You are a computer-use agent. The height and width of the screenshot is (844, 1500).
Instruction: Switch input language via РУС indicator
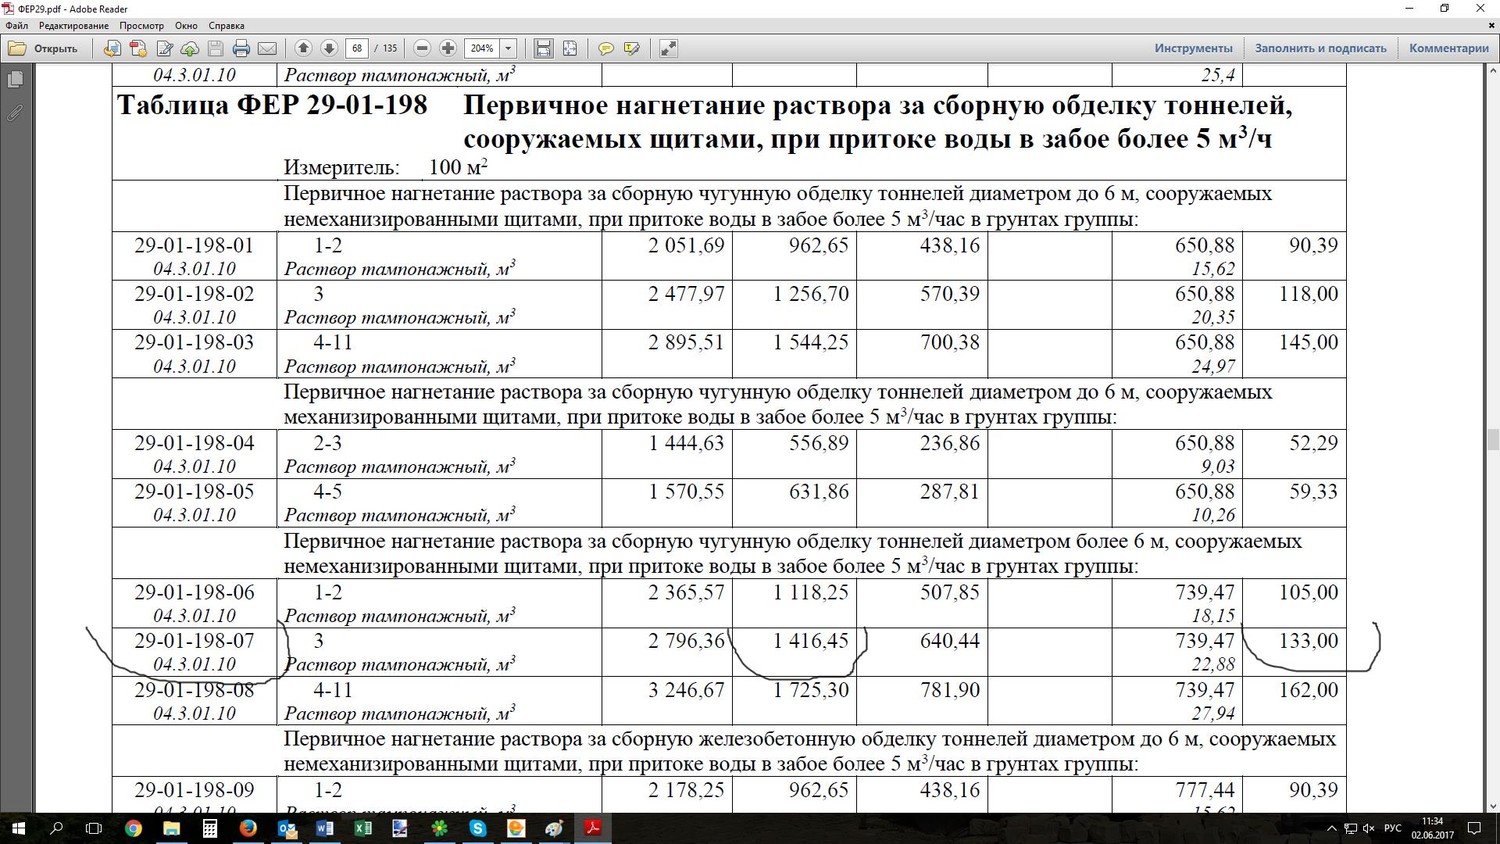[1392, 828]
